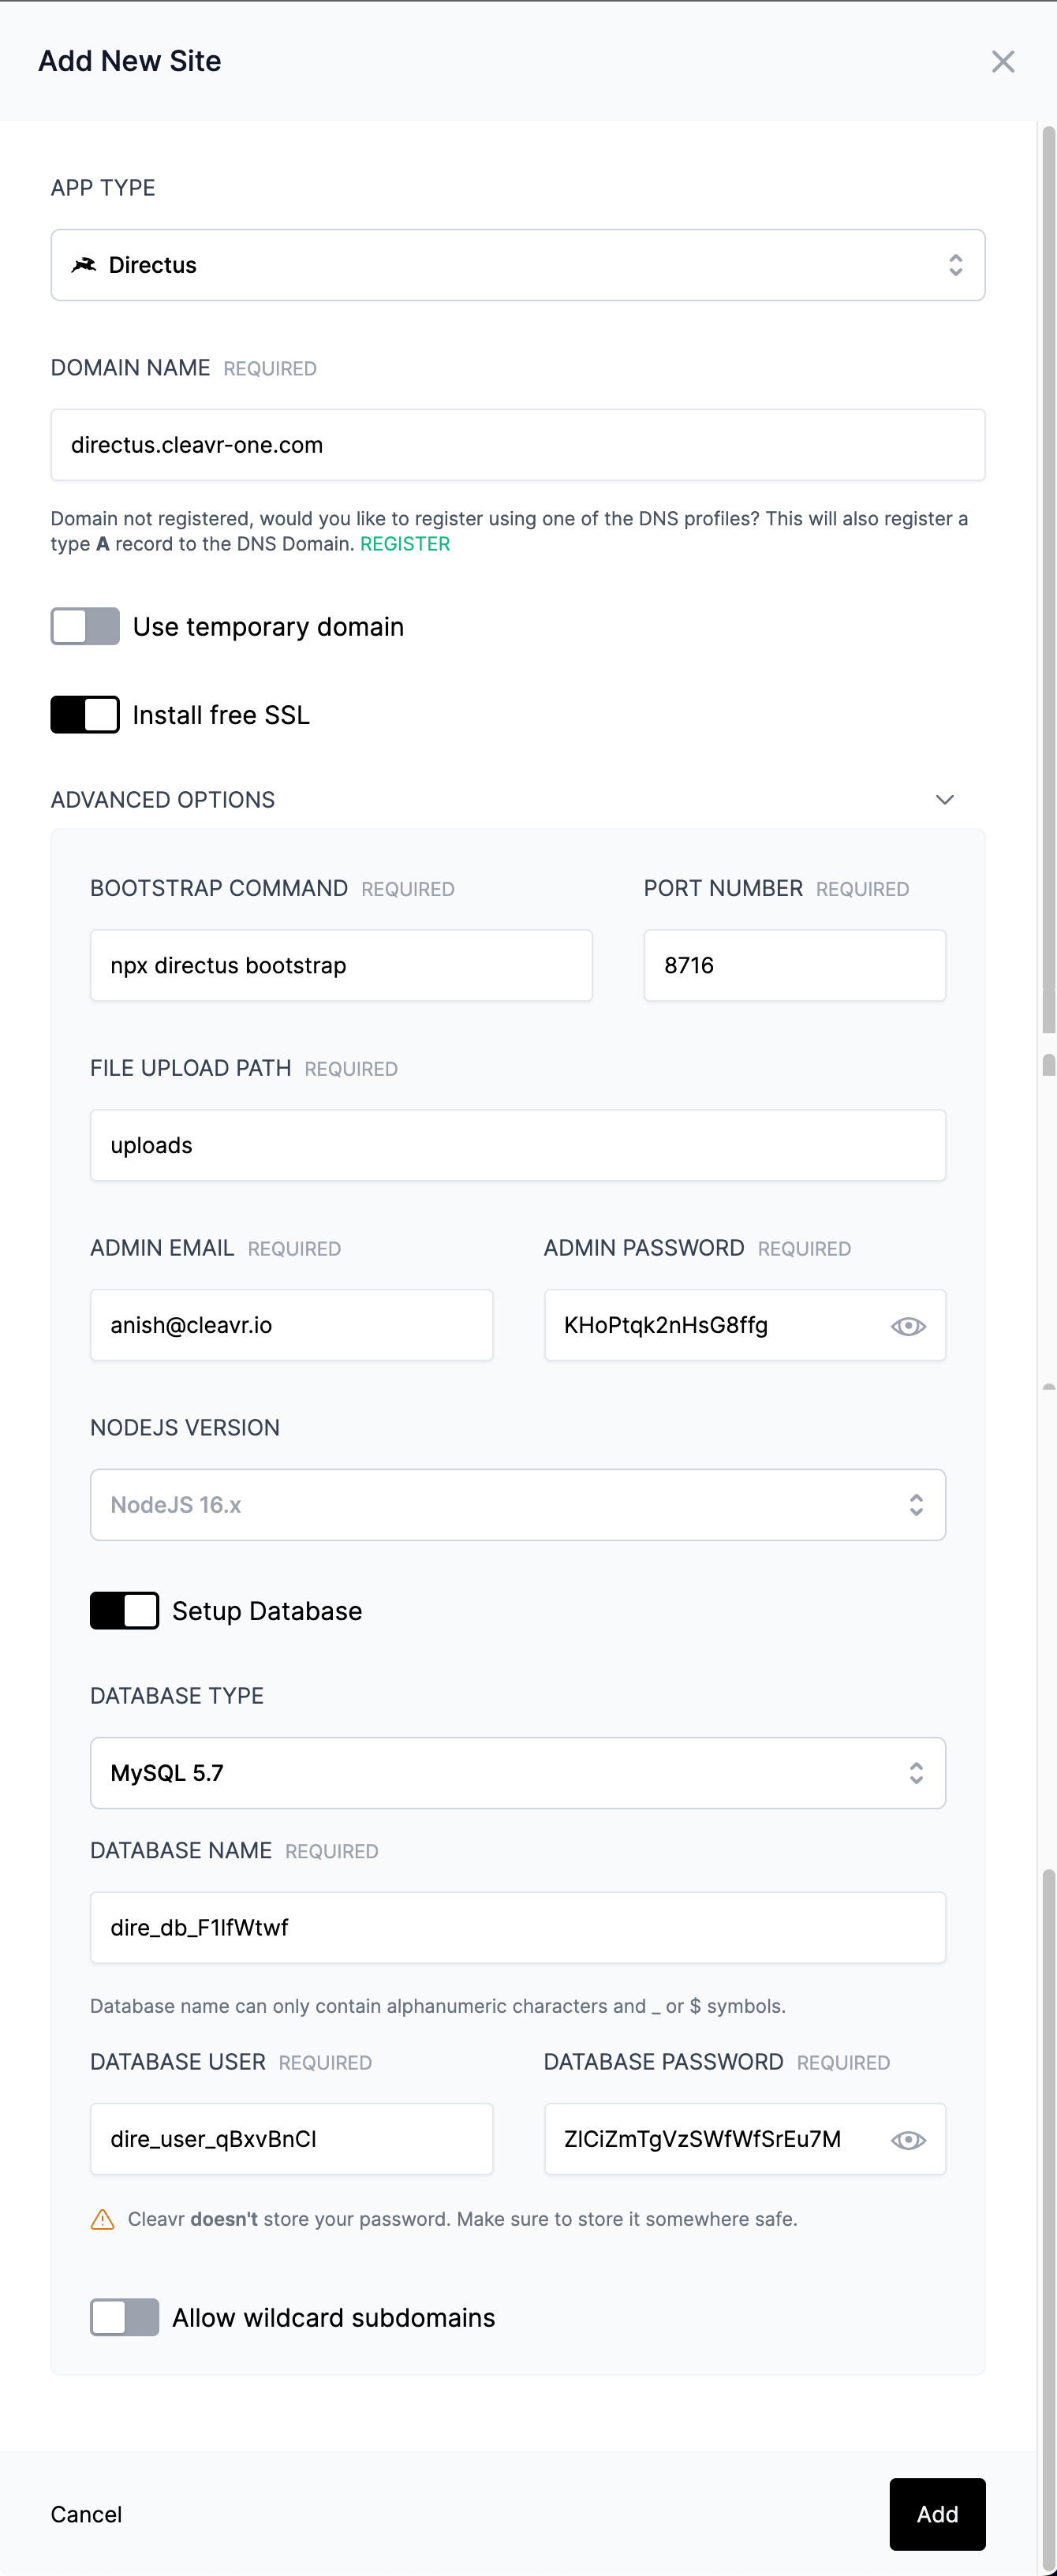Turn off Install free SSL toggle
1057x2576 pixels.
[x=85, y=715]
